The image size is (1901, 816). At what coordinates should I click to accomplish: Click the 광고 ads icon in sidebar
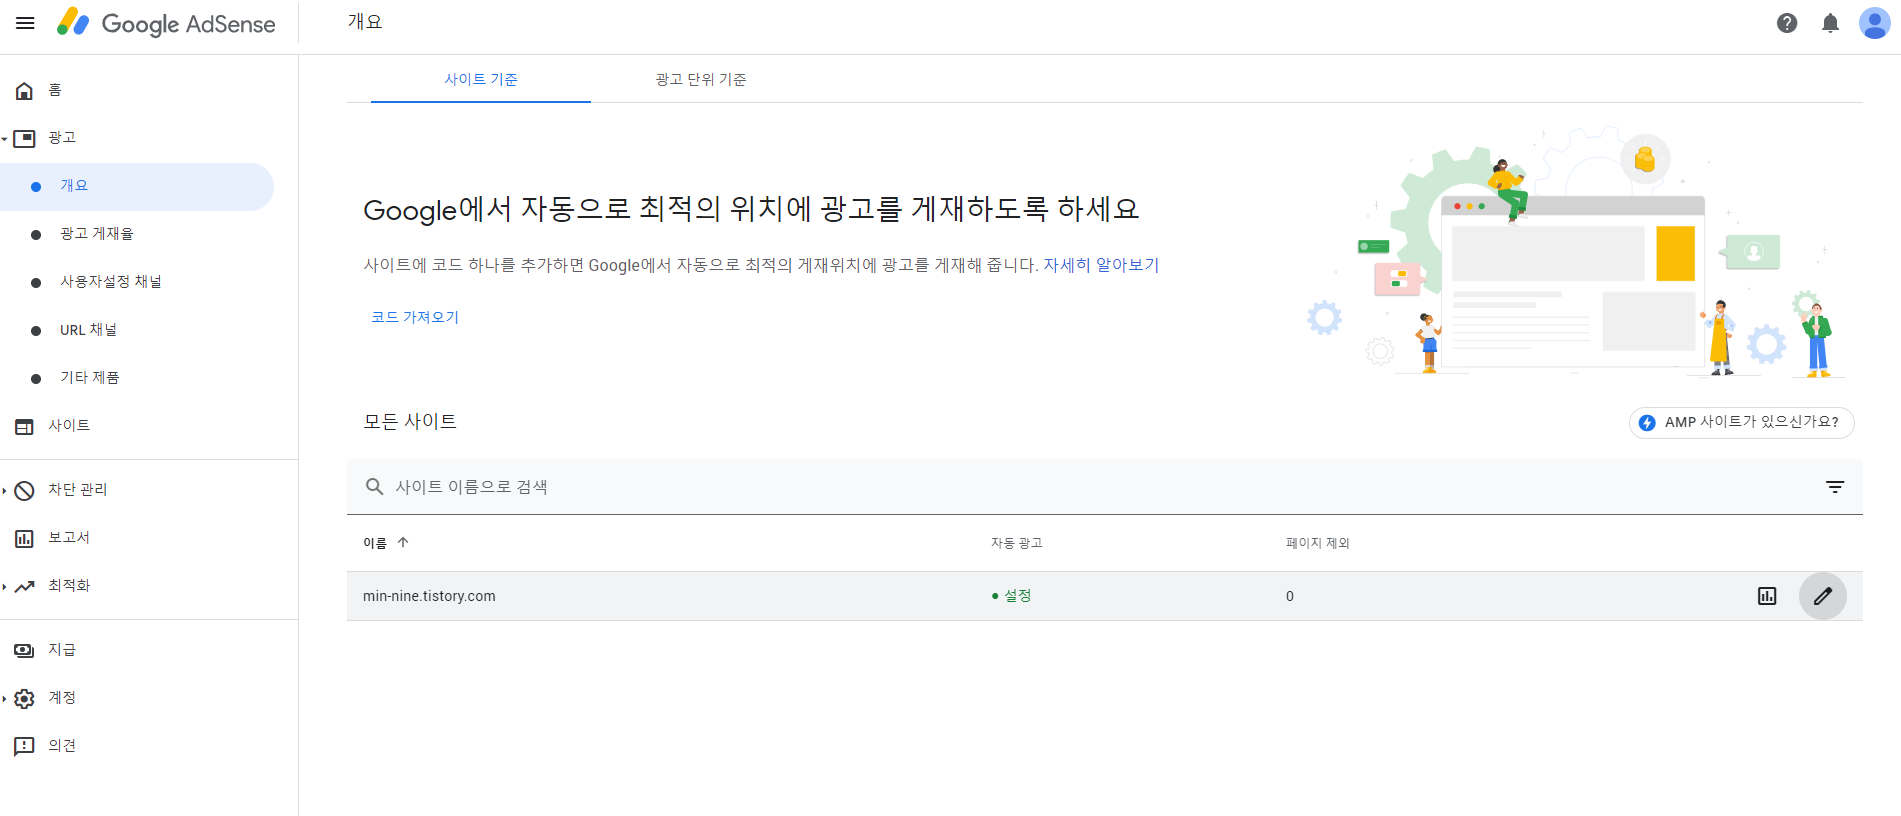click(x=25, y=138)
